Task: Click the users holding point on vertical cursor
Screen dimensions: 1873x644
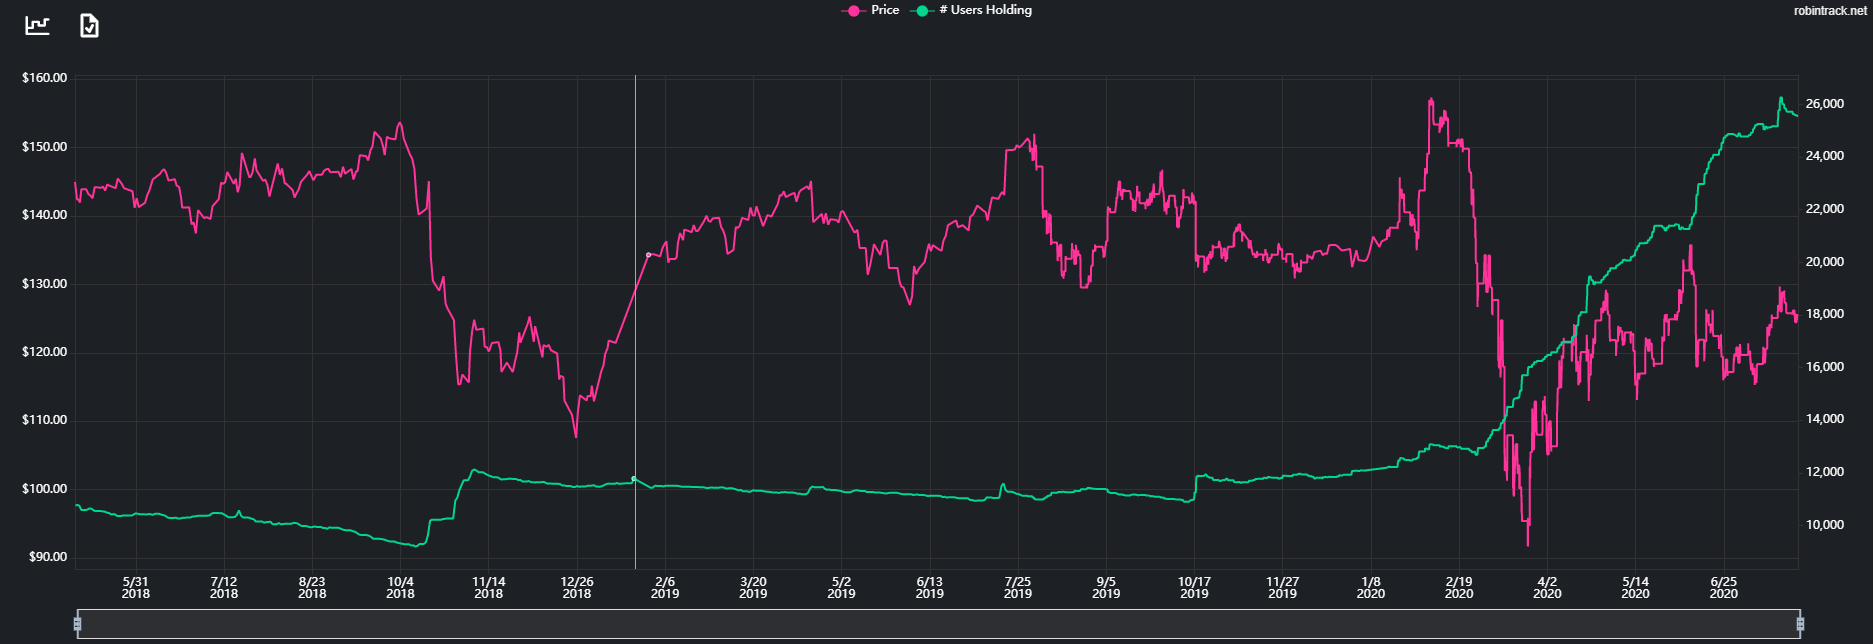Action: click(634, 479)
